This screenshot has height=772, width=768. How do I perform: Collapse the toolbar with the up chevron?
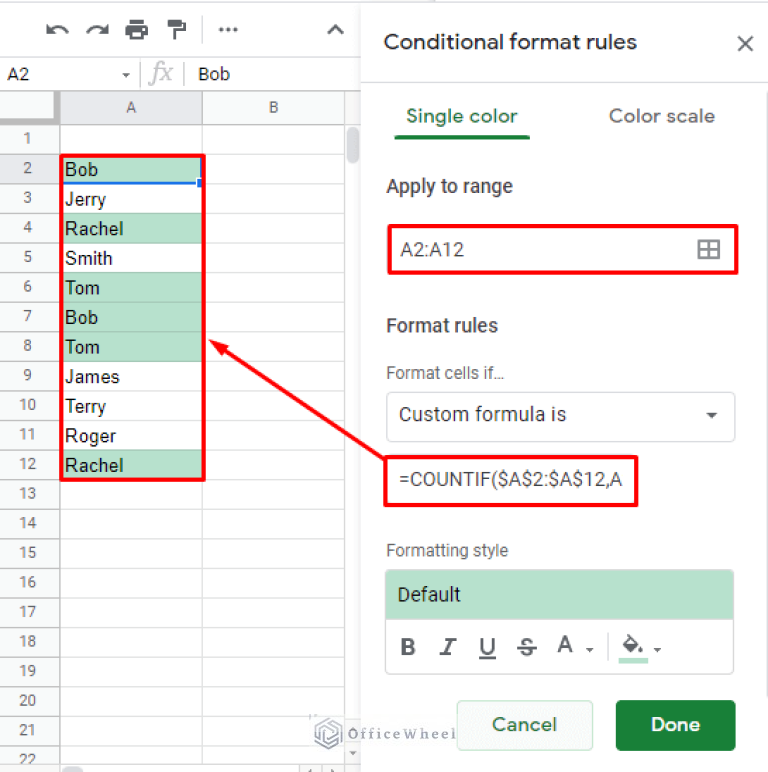335,30
